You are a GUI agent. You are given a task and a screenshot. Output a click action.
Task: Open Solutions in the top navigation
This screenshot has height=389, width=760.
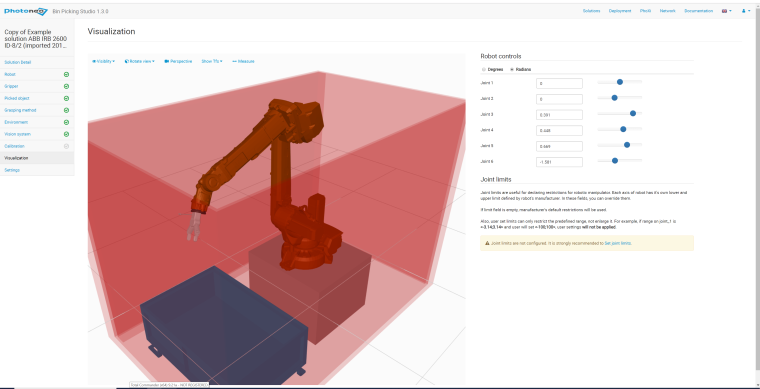point(591,11)
